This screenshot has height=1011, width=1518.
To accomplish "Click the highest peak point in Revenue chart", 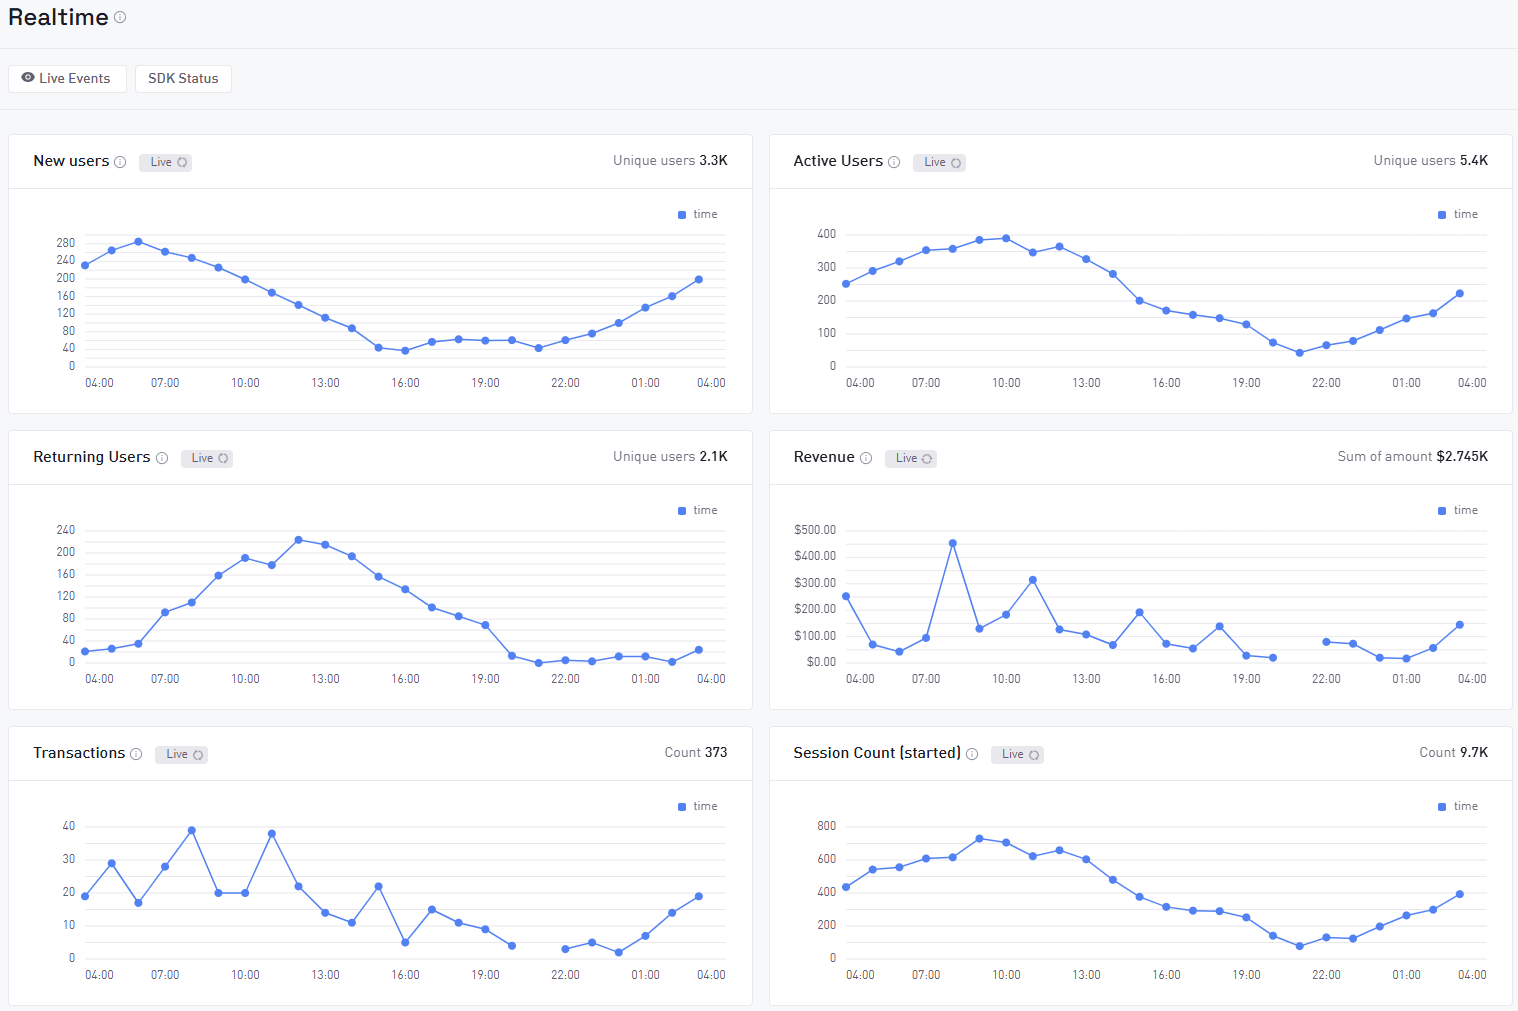I will pos(953,543).
